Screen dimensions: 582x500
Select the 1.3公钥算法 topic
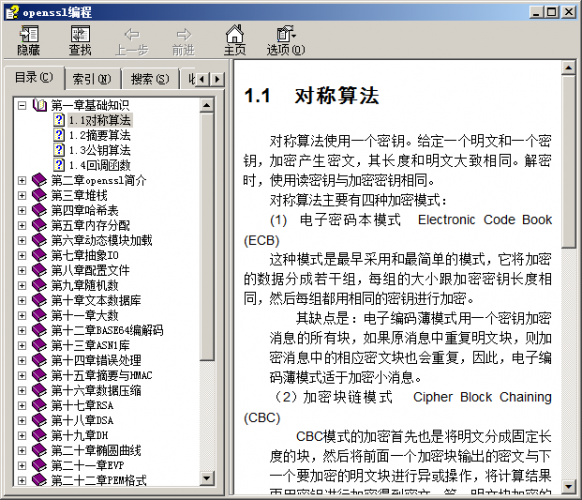coord(99,150)
